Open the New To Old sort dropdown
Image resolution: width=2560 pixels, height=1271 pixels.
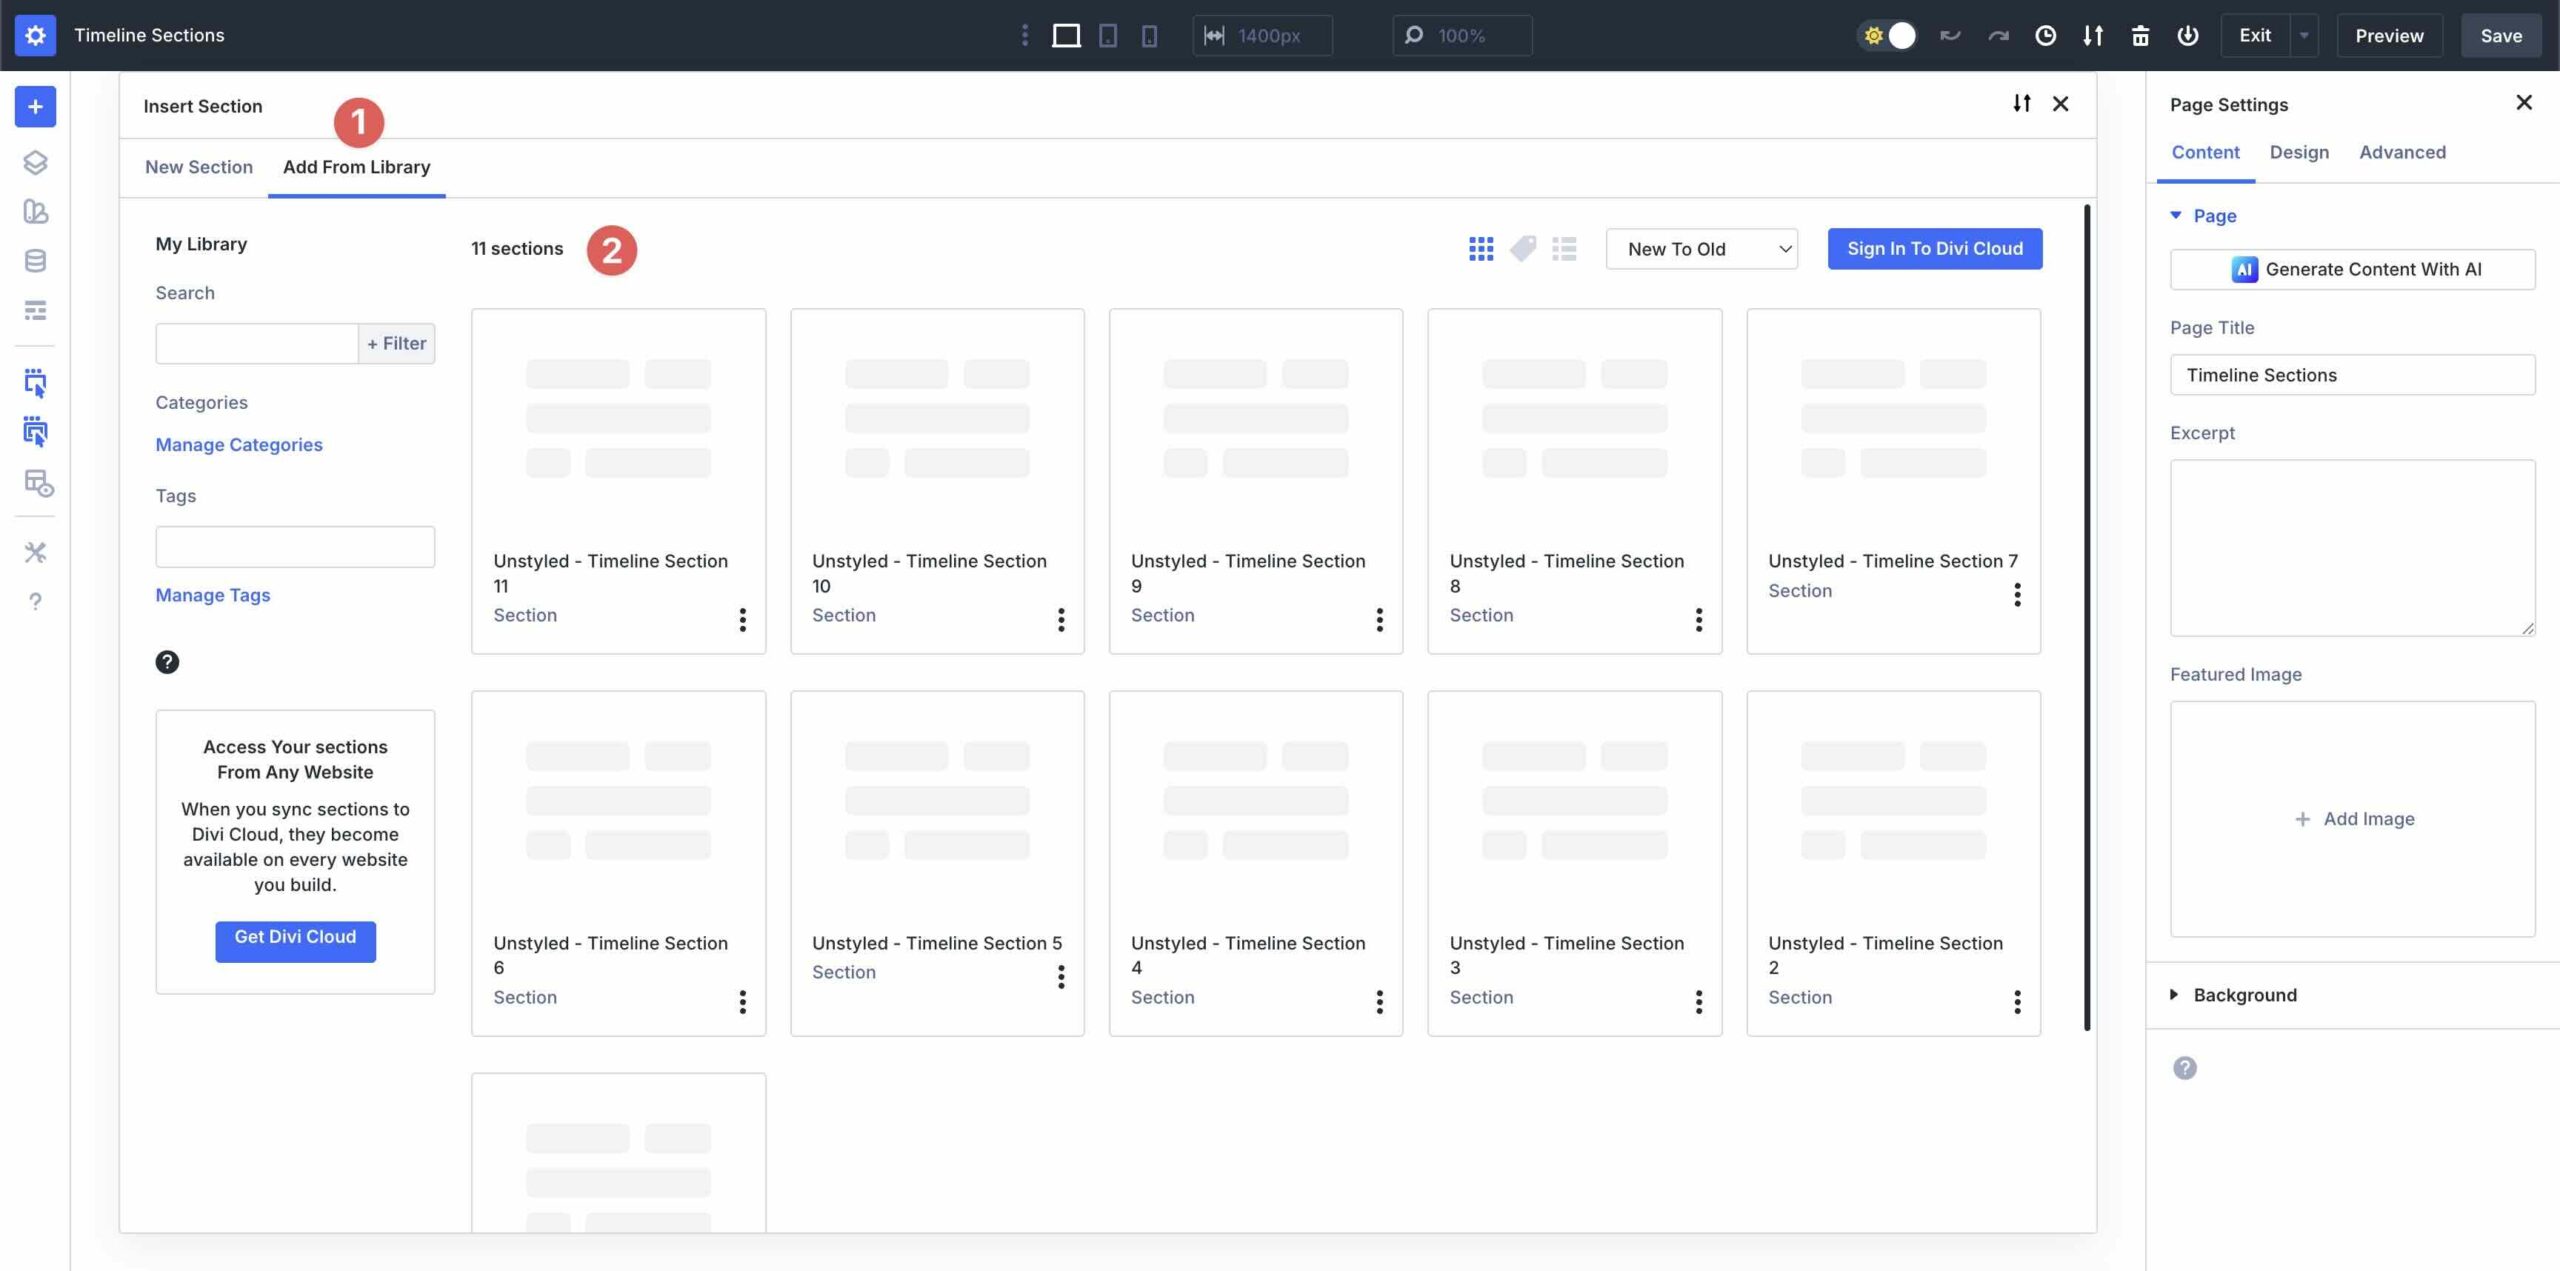pyautogui.click(x=1700, y=249)
